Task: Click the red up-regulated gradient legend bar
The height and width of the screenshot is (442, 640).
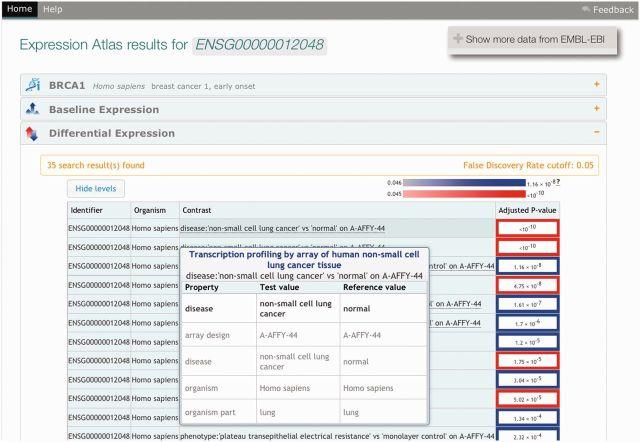Action: (464, 194)
